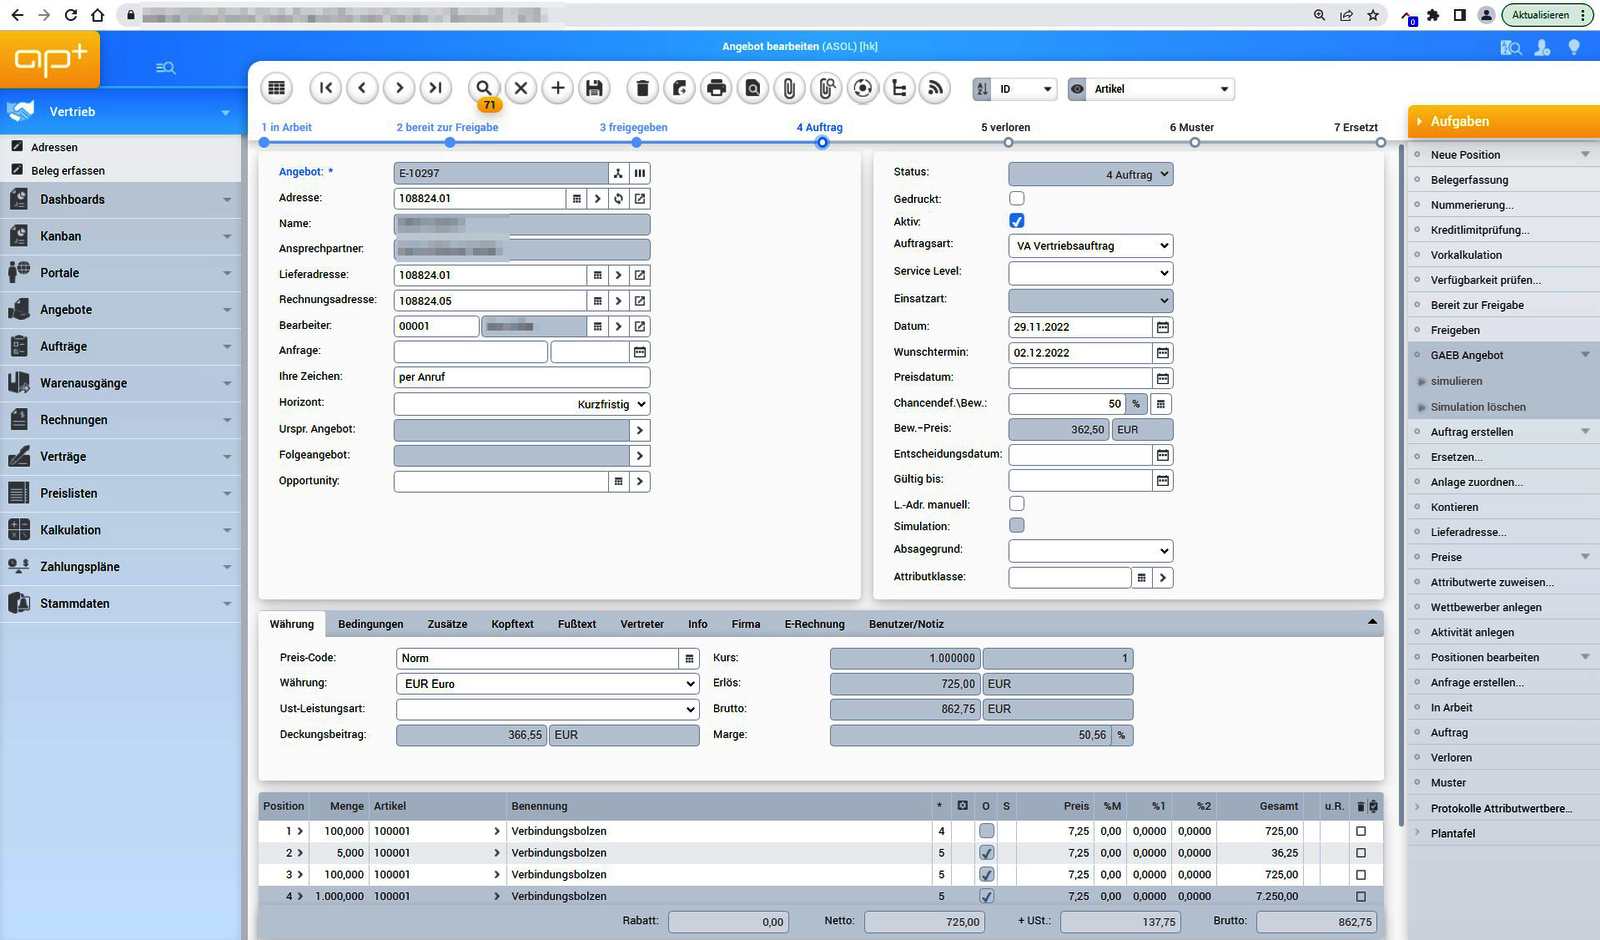Run the Auftrag erstellen task
The height and width of the screenshot is (940, 1600).
1470,431
